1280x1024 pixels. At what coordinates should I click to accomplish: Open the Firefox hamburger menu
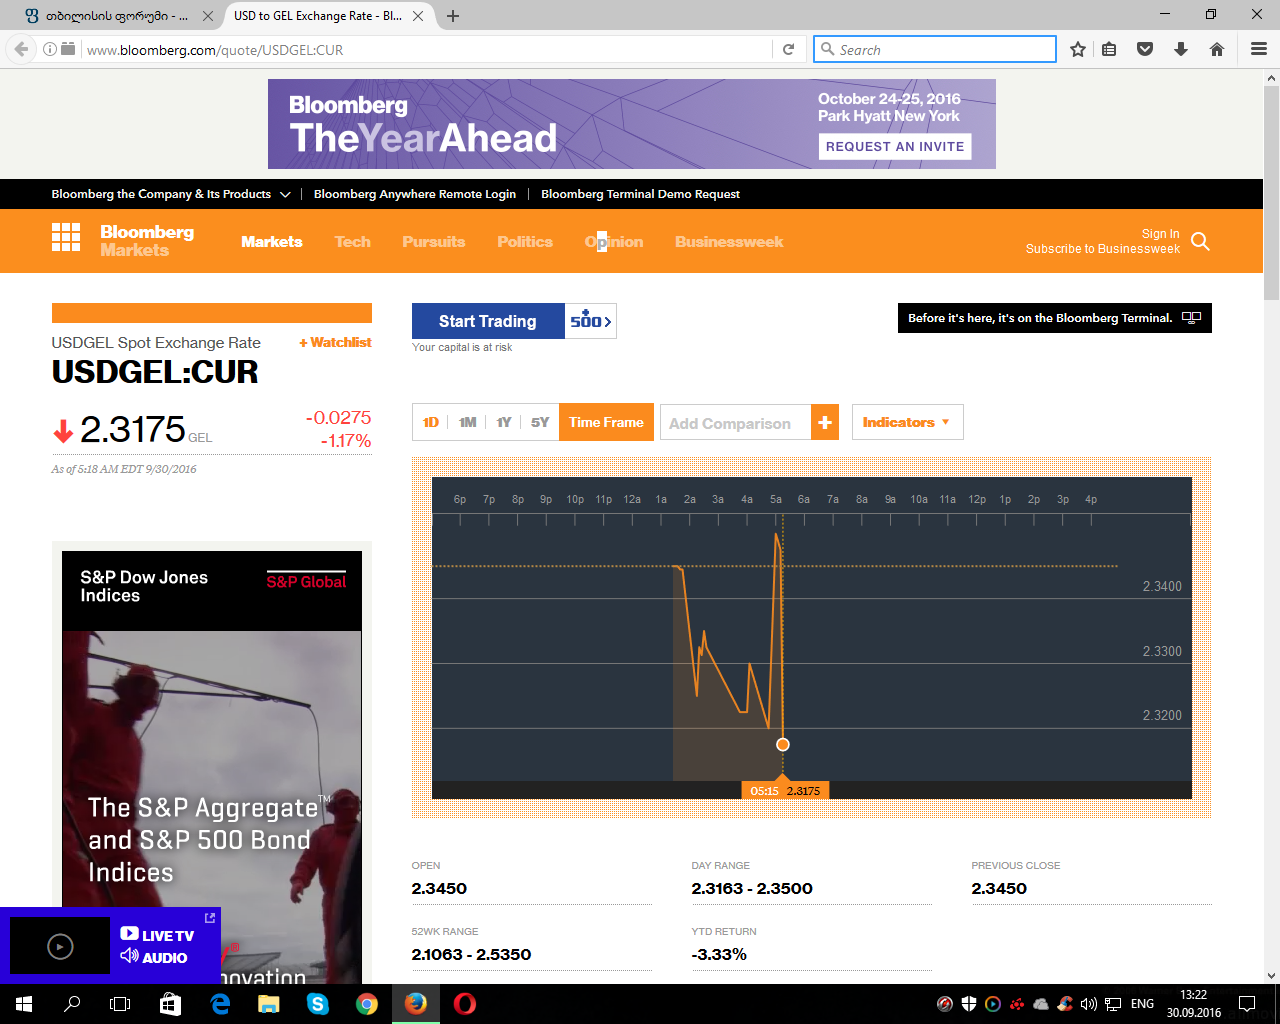[1259, 49]
